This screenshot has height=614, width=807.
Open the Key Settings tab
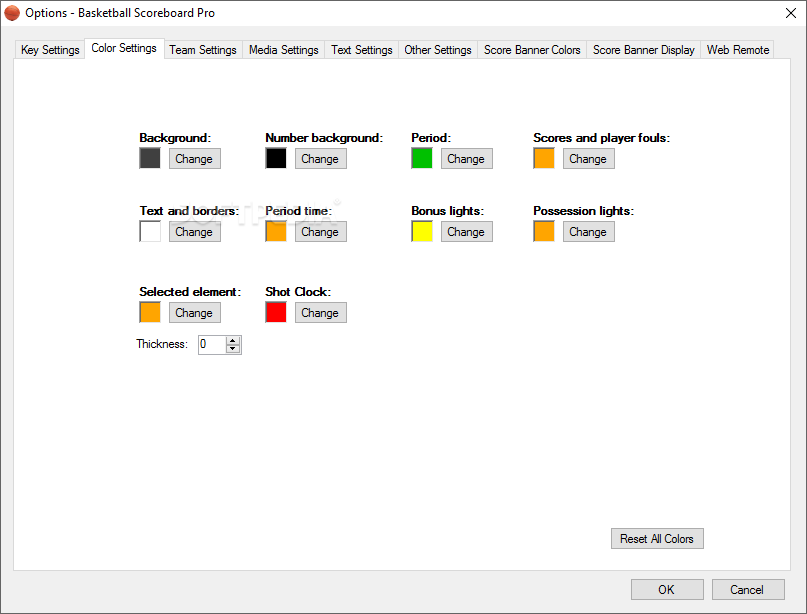pos(50,50)
